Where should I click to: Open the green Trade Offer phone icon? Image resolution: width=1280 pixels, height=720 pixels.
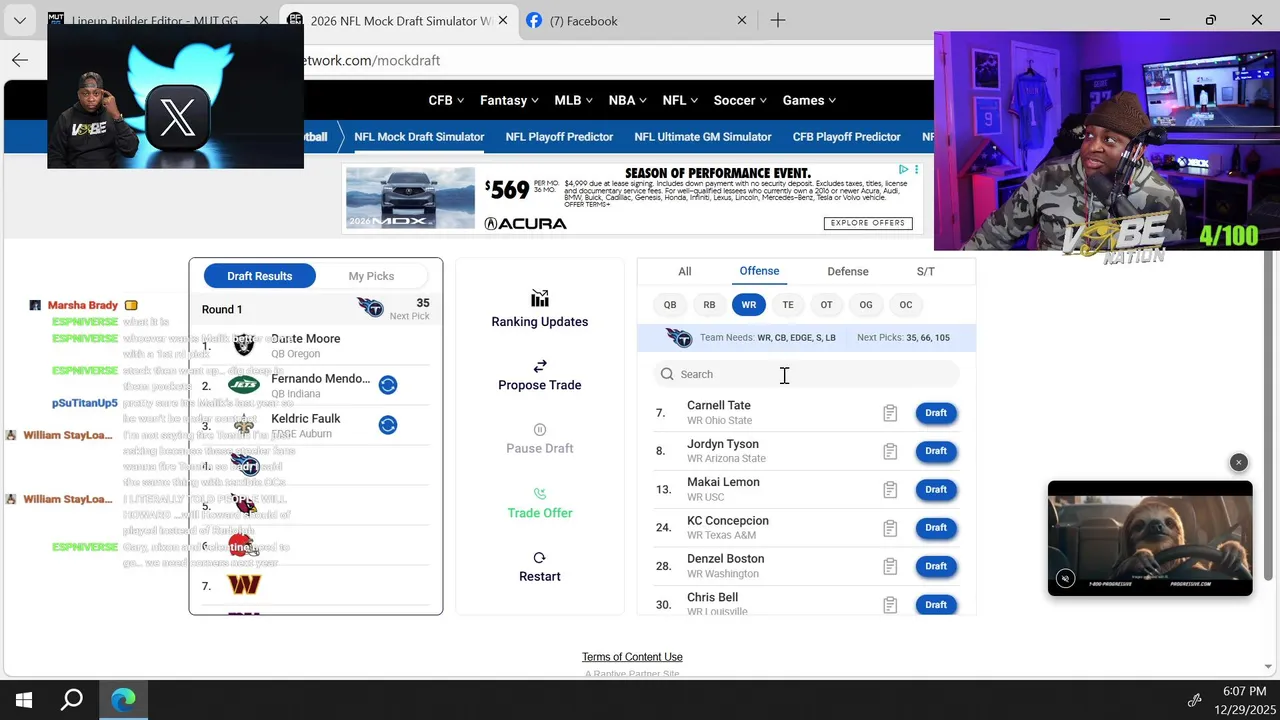pos(540,494)
